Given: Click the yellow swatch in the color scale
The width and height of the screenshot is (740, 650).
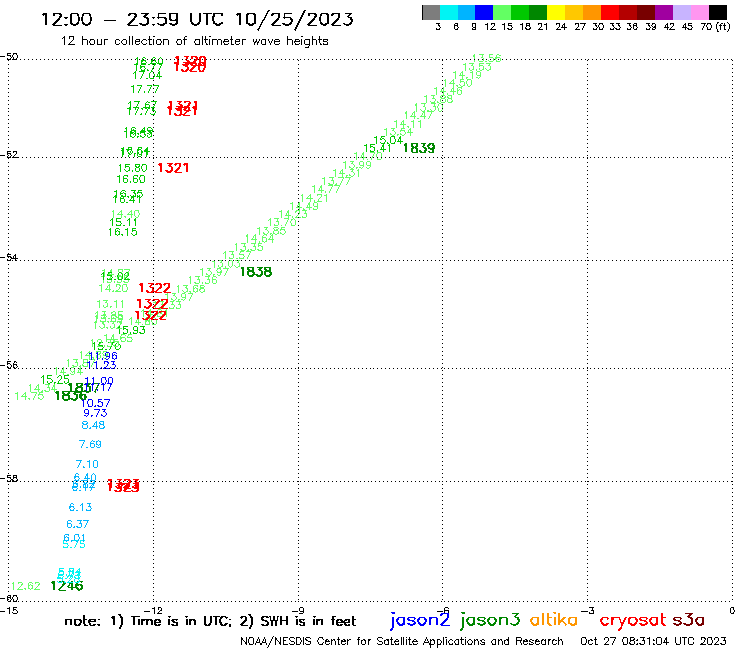Looking at the screenshot, I should pos(556,12).
